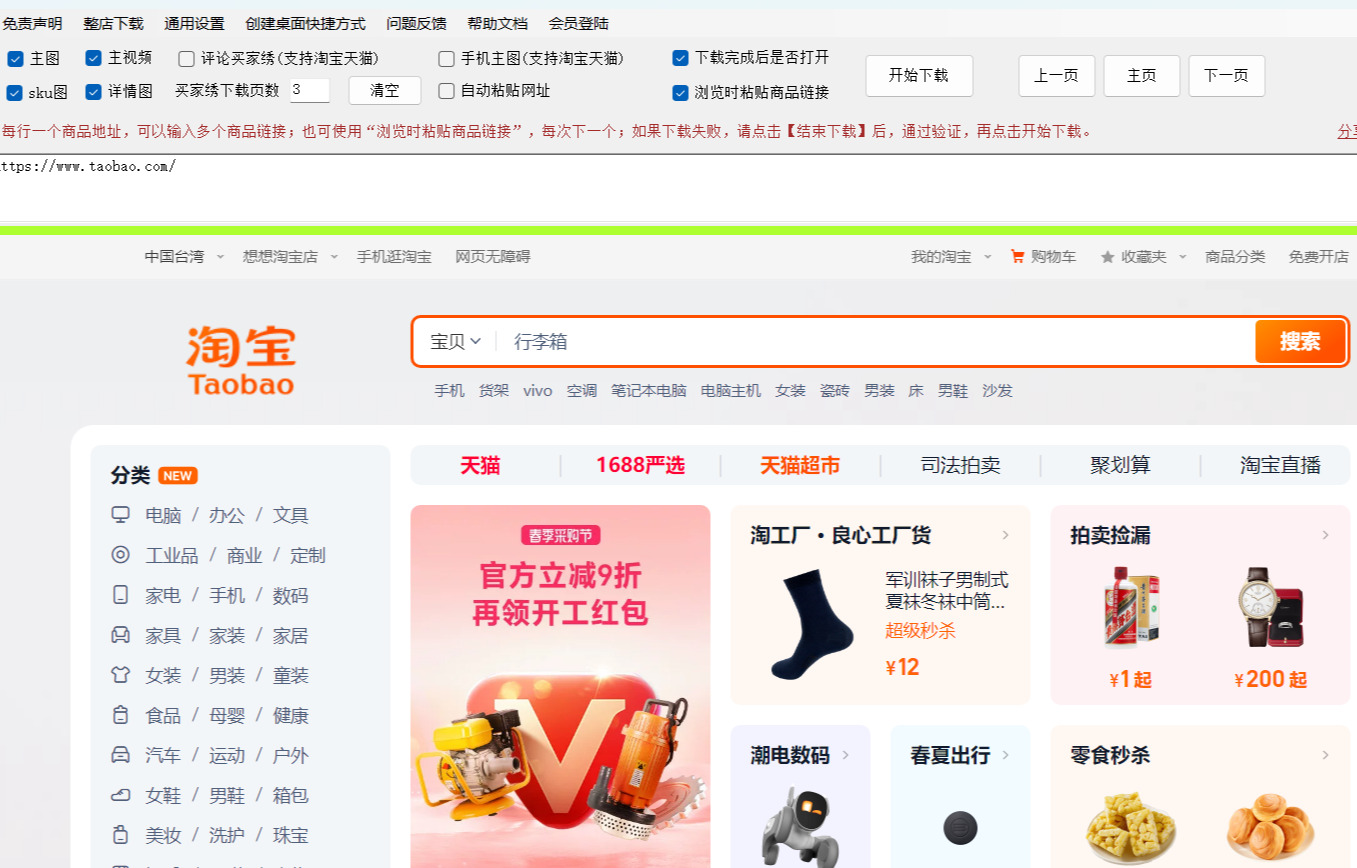This screenshot has width=1357, height=868.
Task: Expand the 我的淘宝 dropdown
Action: click(x=951, y=257)
